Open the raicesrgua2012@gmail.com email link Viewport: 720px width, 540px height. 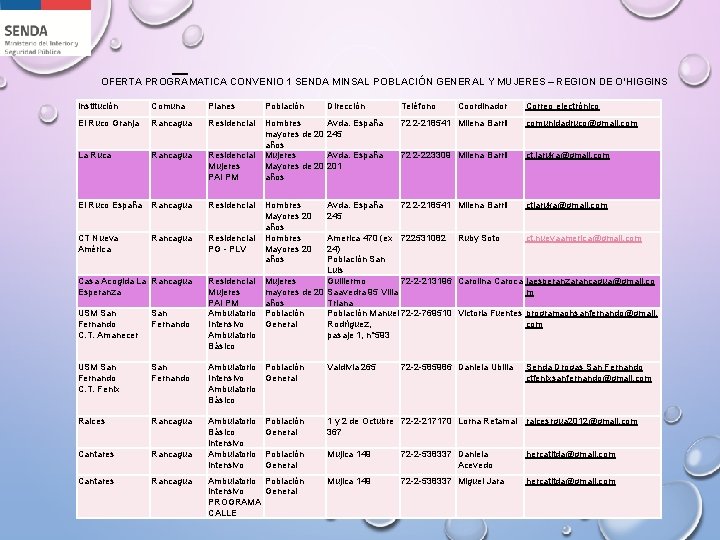(x=581, y=422)
